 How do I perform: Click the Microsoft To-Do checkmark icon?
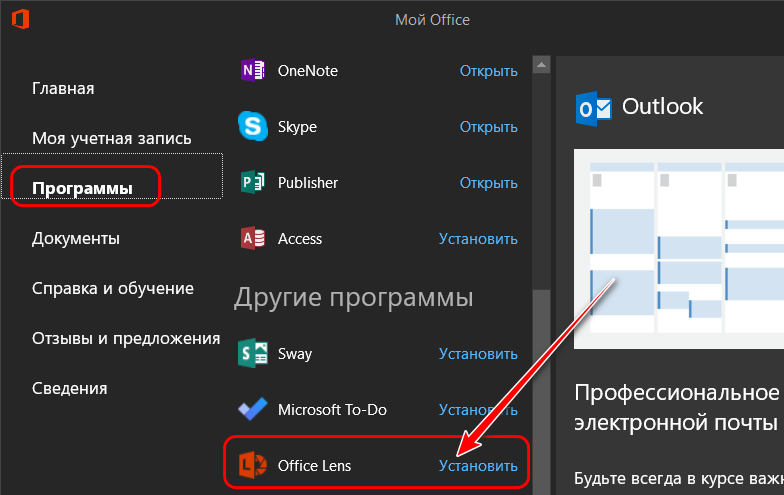tap(252, 410)
